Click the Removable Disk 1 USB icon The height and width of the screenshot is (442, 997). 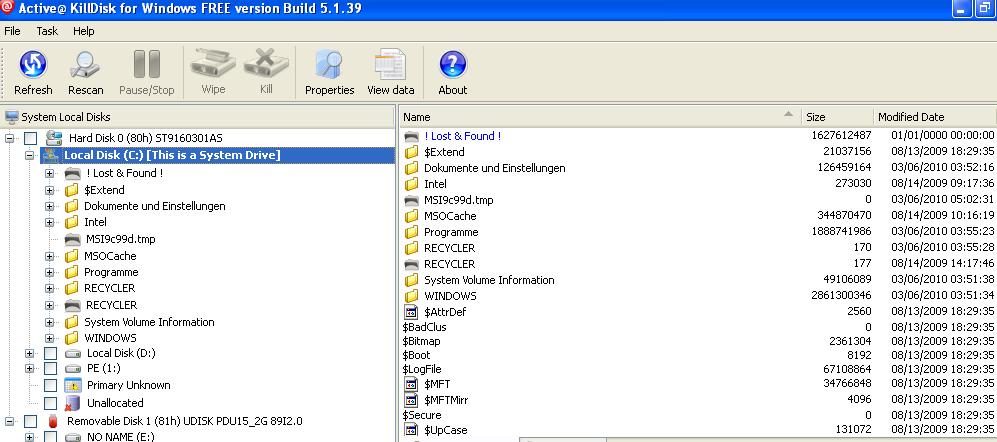pyautogui.click(x=53, y=421)
